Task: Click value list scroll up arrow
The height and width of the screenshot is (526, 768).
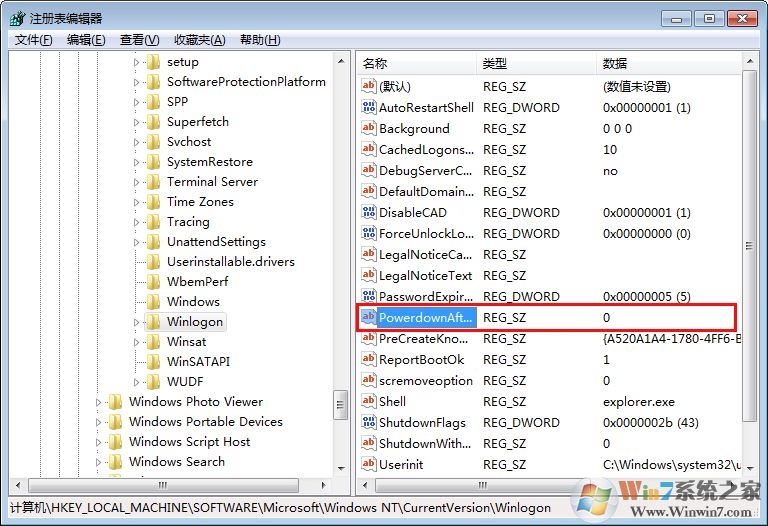Action: 749,62
